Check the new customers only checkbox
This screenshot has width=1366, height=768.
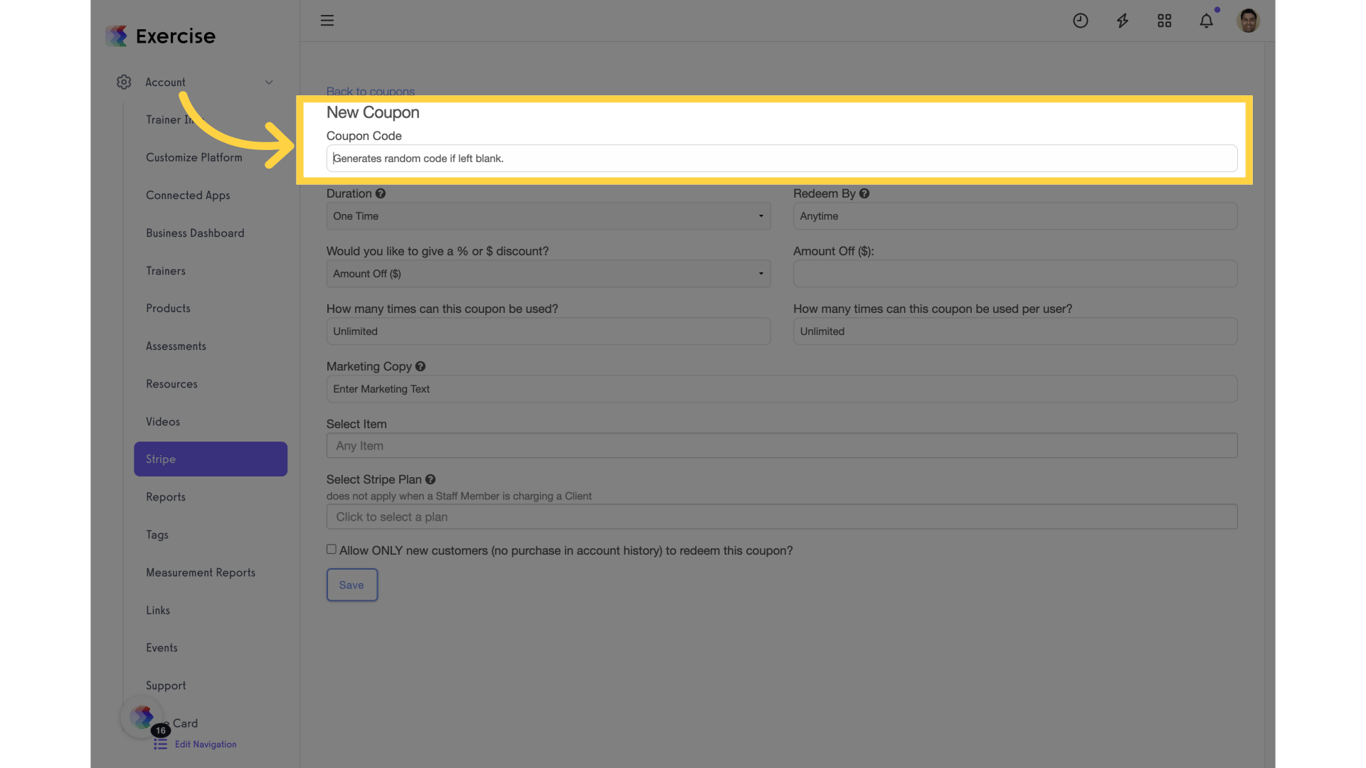click(x=331, y=549)
